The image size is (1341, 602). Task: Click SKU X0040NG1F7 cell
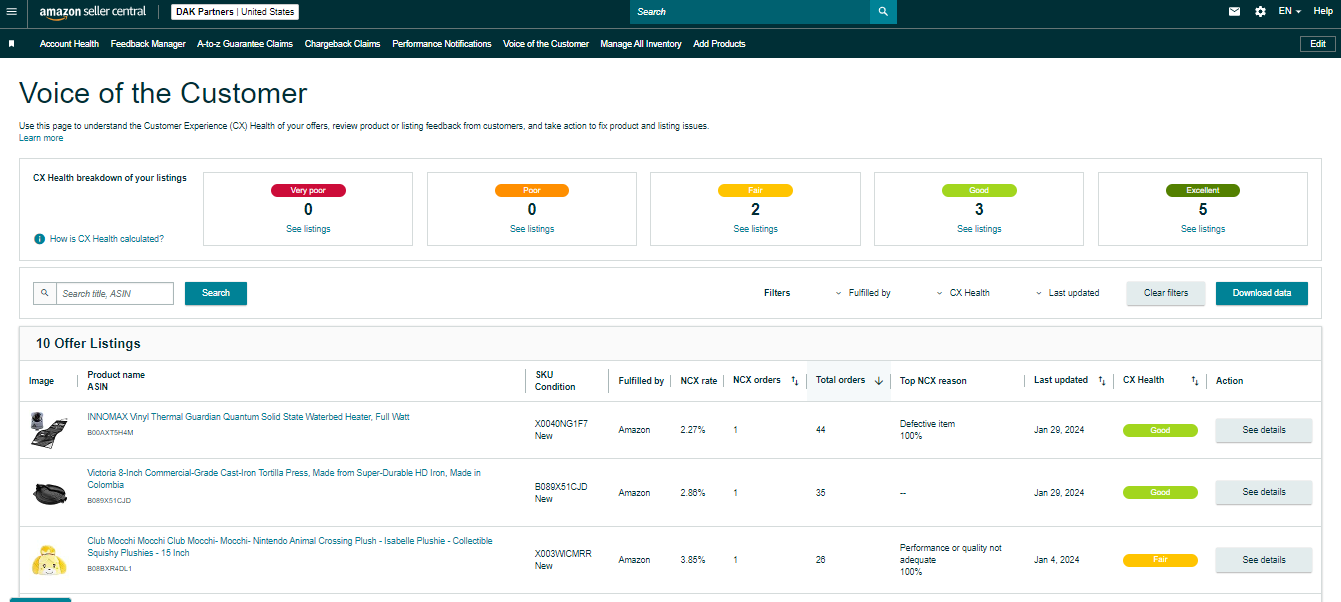pyautogui.click(x=561, y=424)
